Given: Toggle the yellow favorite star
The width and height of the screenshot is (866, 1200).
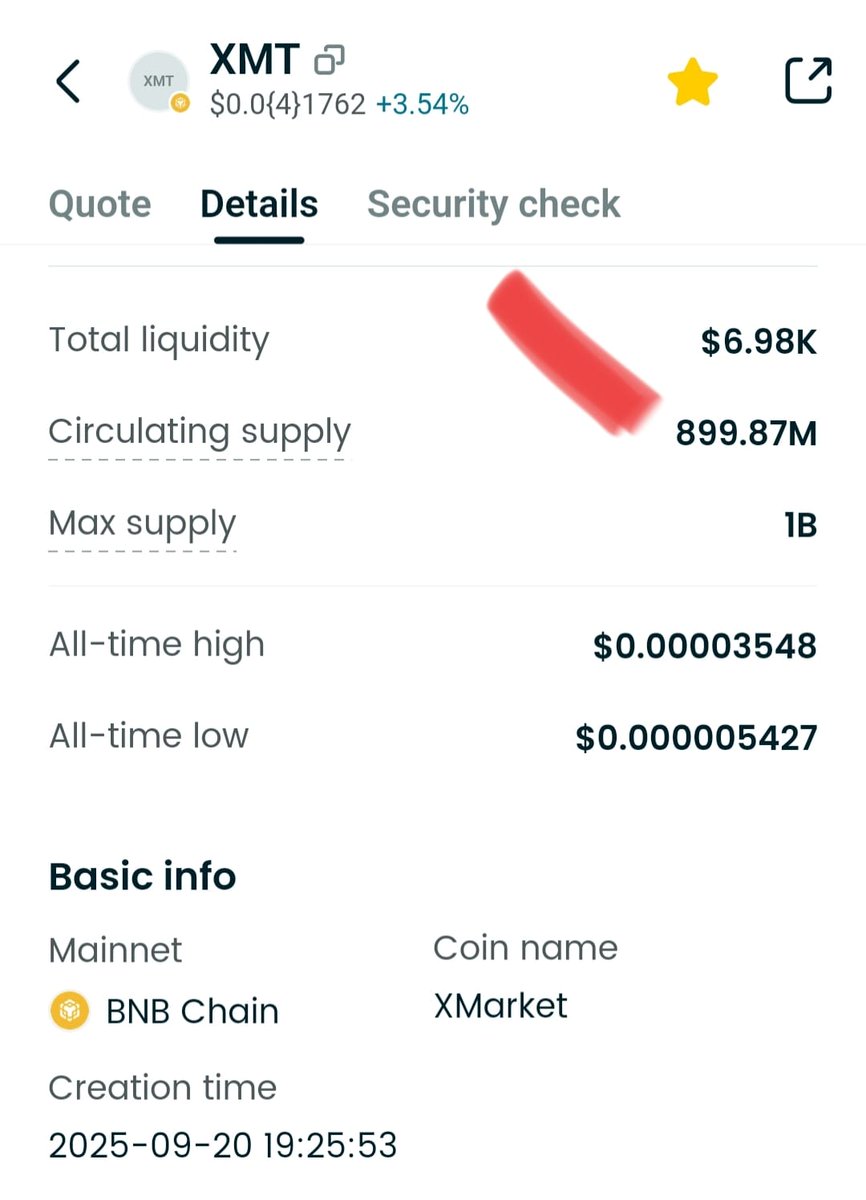Looking at the screenshot, I should (x=692, y=81).
